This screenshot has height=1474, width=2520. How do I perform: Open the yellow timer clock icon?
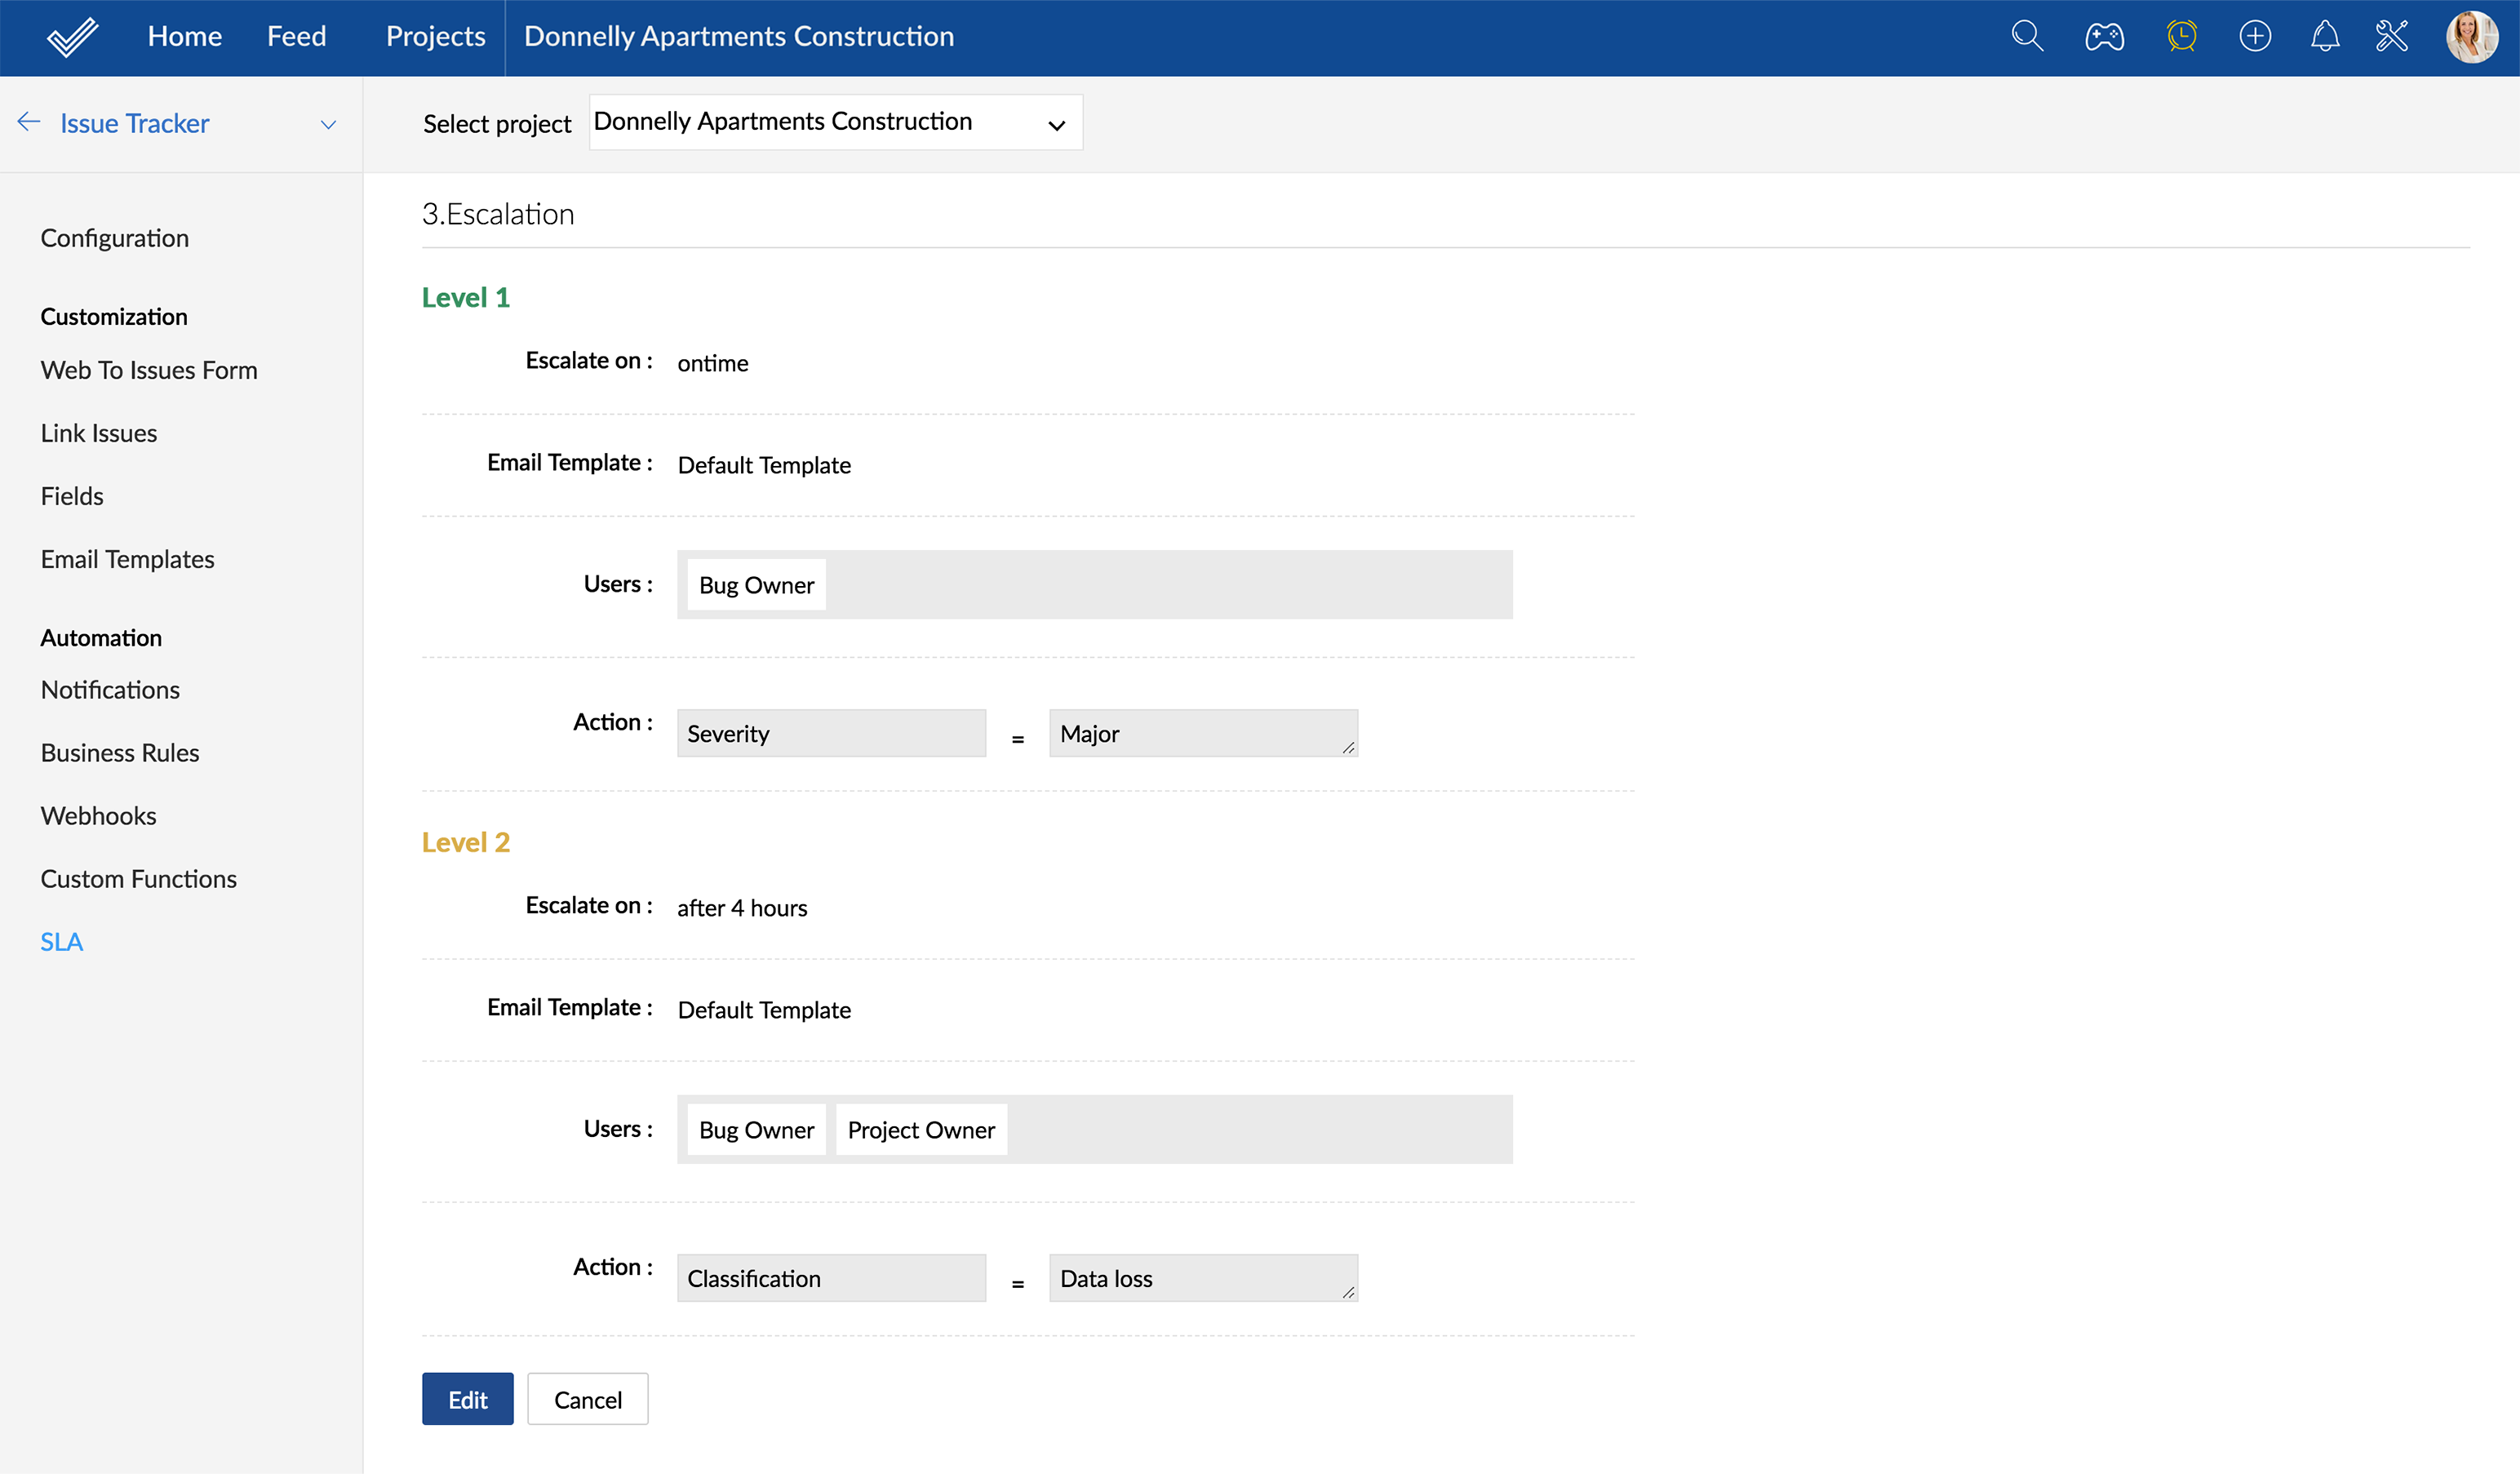(x=2181, y=36)
